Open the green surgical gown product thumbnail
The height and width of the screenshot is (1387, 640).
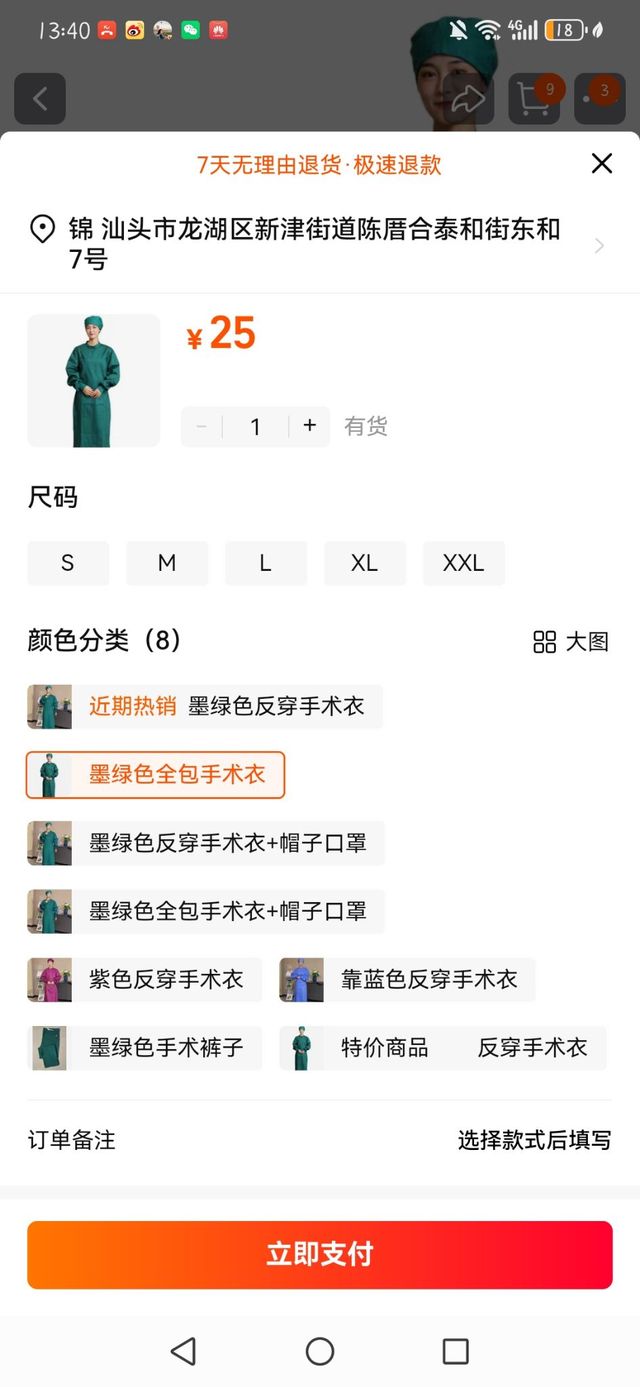[93, 380]
